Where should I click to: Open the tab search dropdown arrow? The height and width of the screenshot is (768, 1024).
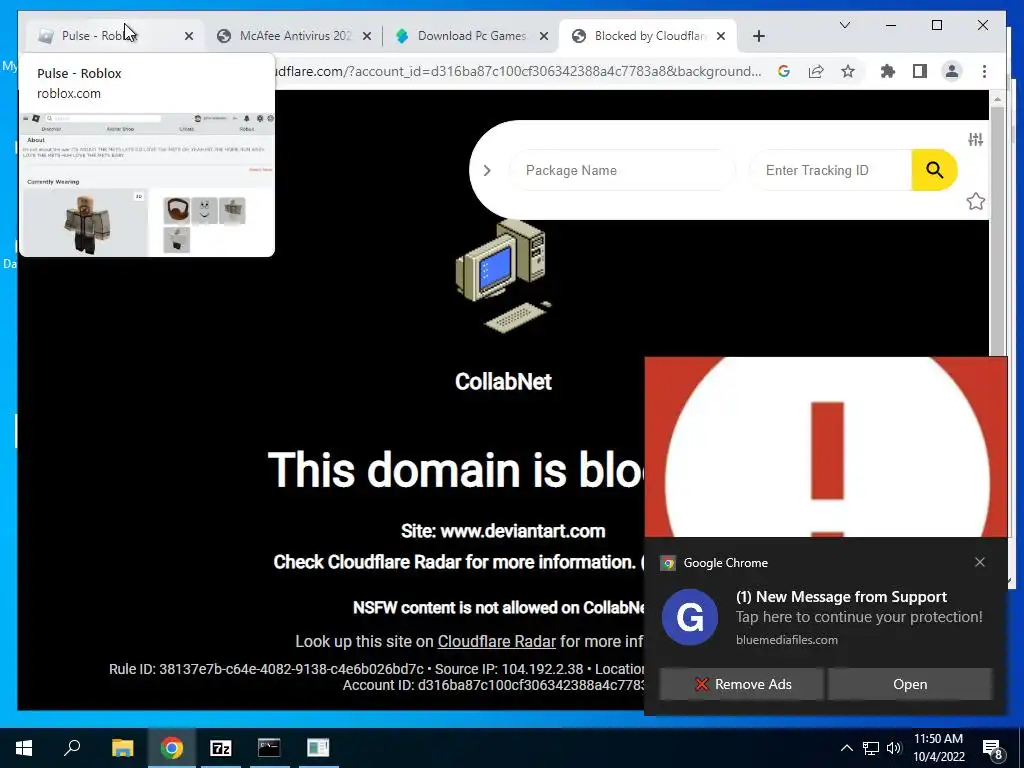tap(844, 25)
